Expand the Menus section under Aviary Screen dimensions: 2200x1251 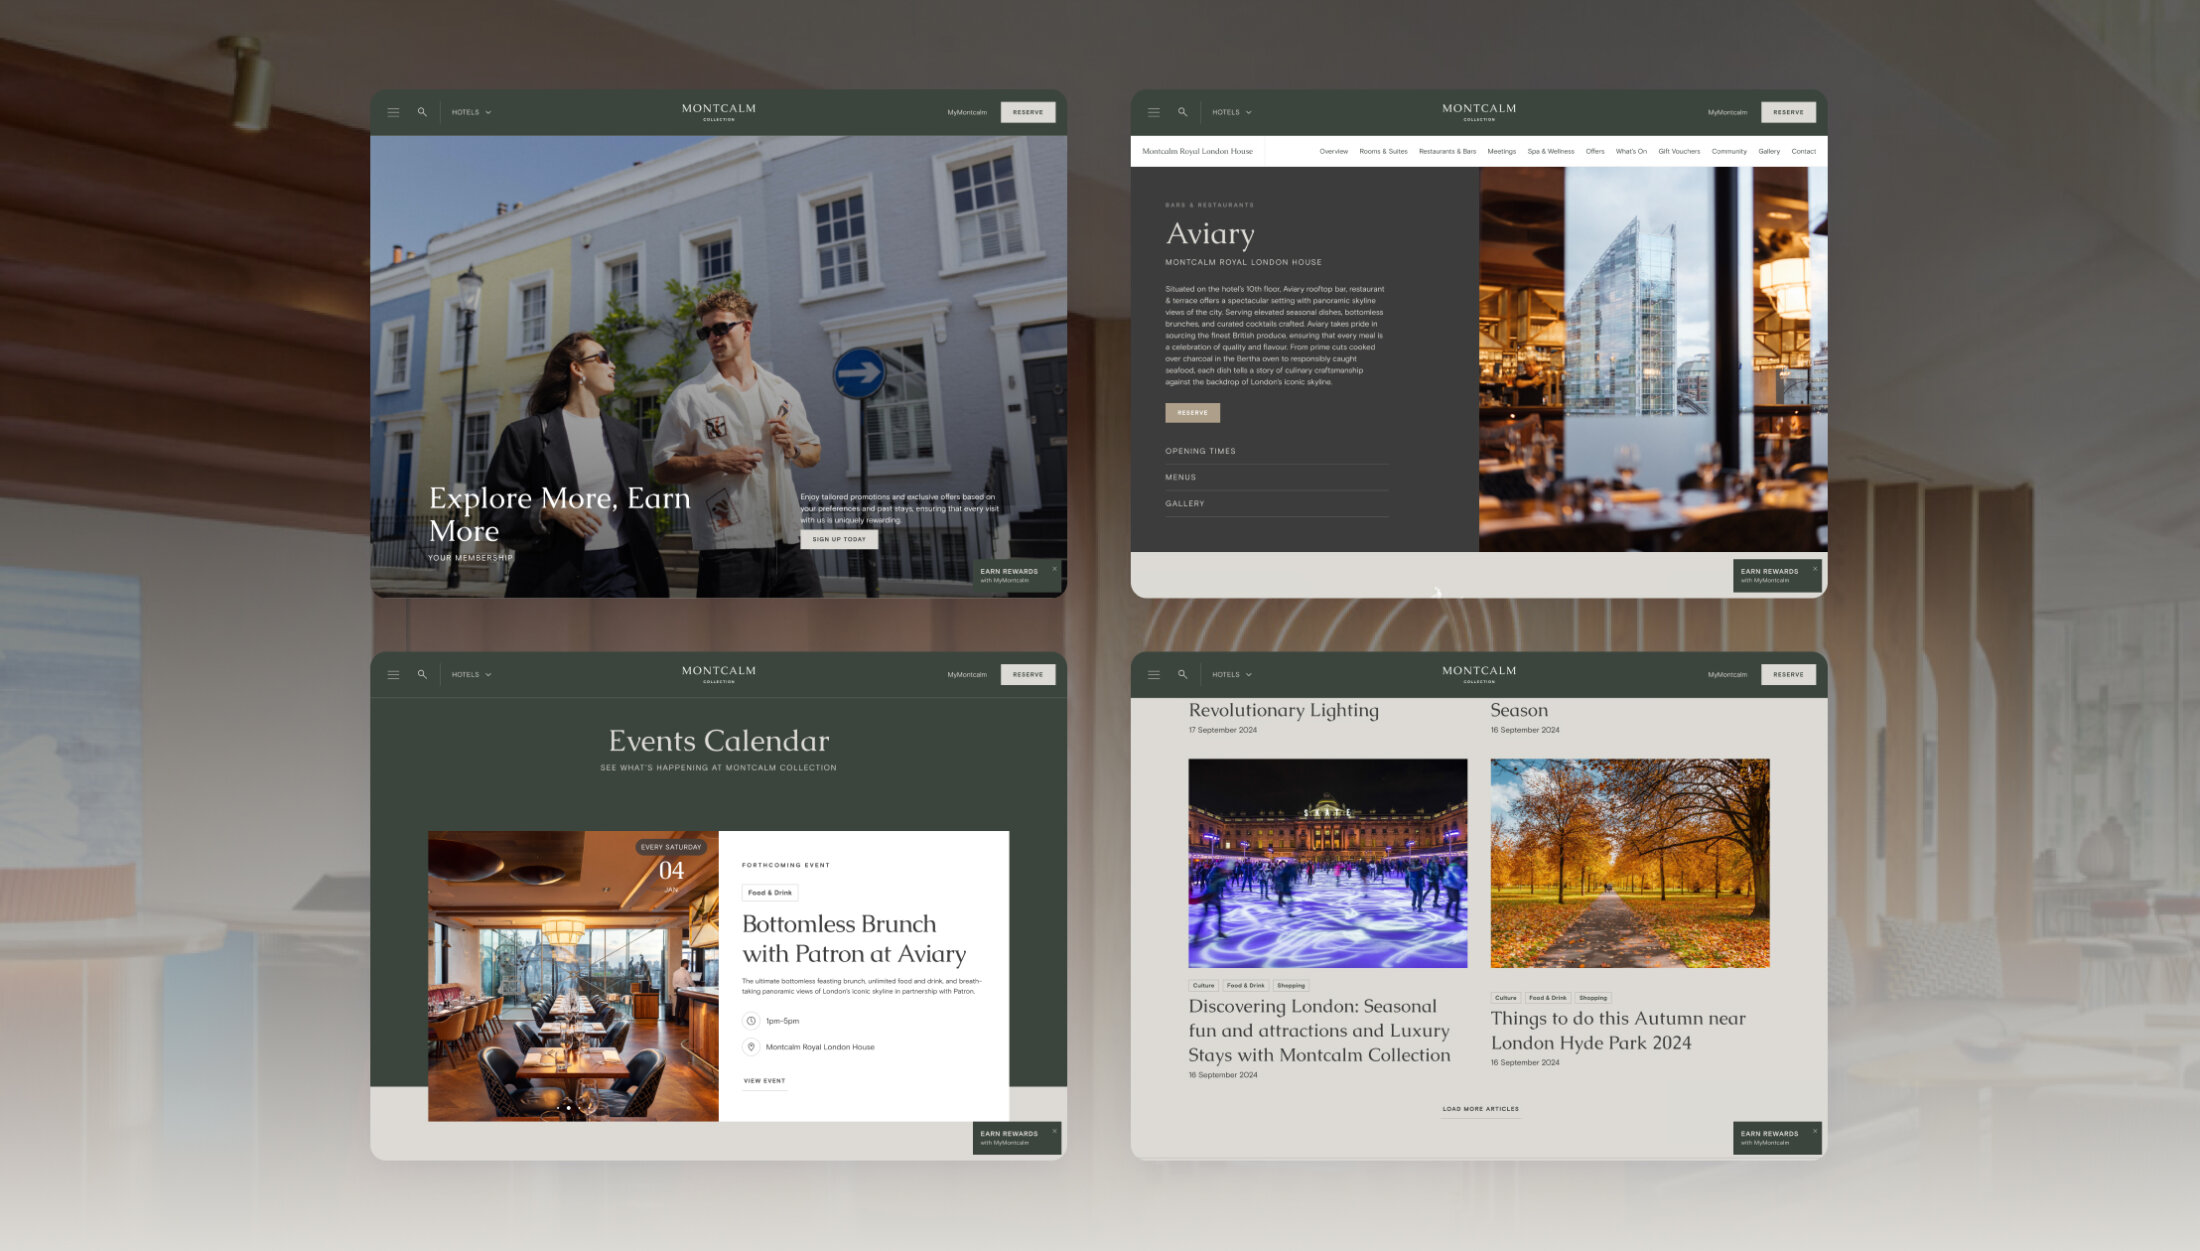click(1180, 477)
